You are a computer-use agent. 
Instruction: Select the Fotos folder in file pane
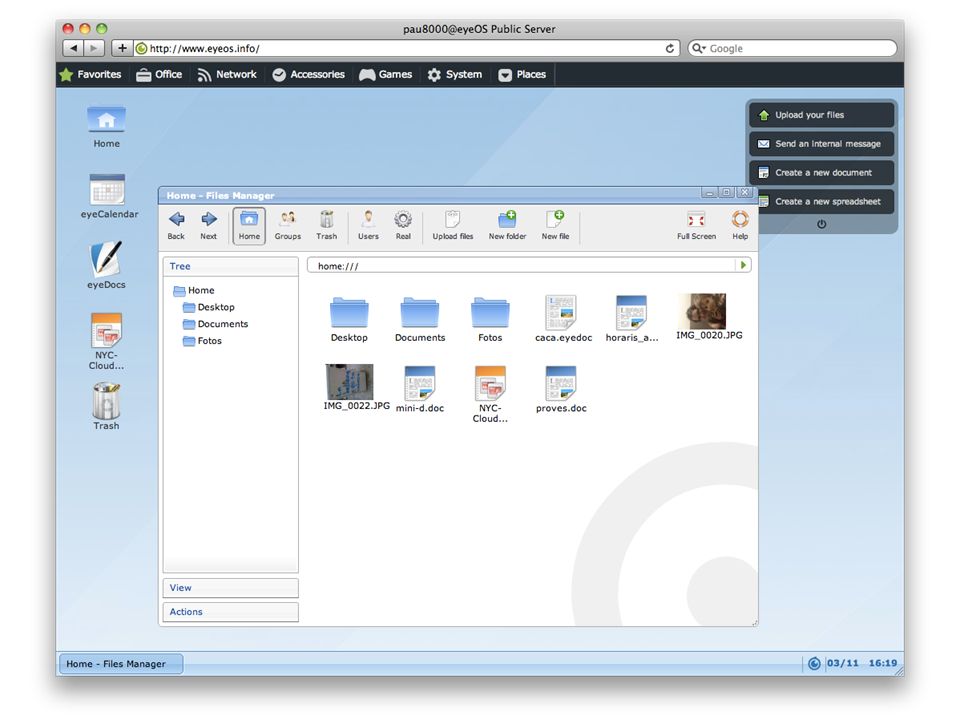pos(490,320)
